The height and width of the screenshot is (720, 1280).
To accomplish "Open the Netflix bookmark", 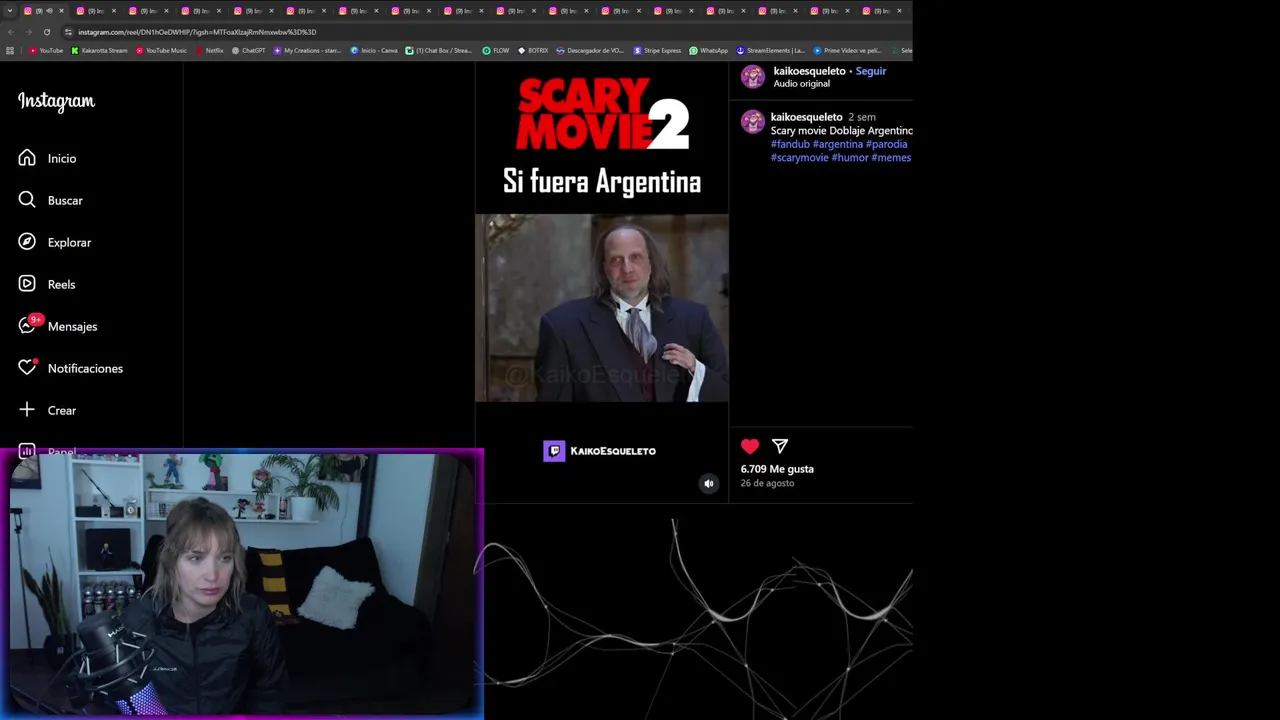I will [x=209, y=50].
